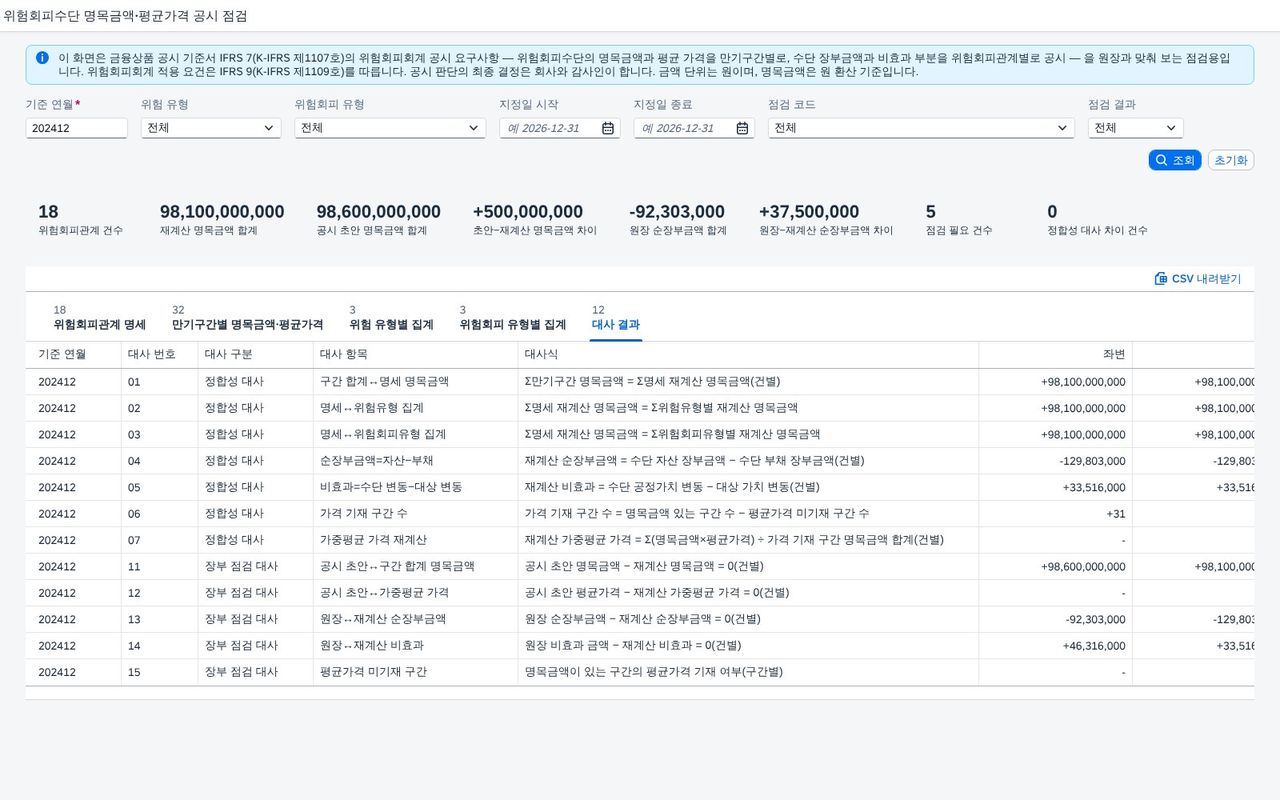Open the 점검 코드 dropdown
Image resolution: width=1280 pixels, height=800 pixels.
(x=921, y=128)
